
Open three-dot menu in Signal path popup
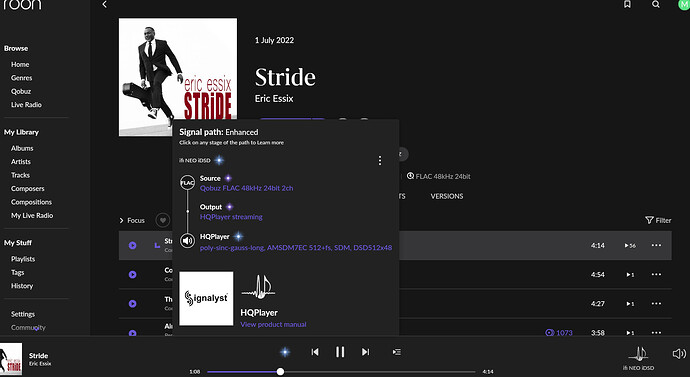380,161
